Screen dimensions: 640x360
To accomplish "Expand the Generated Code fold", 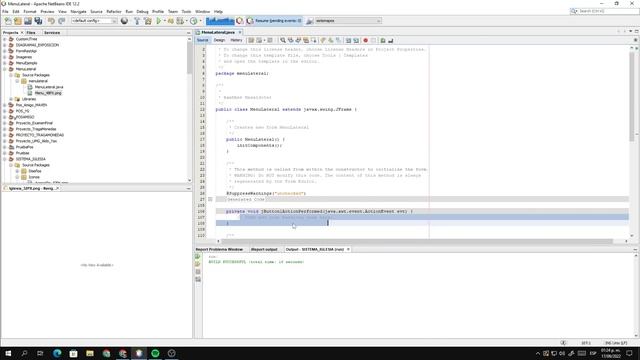I will pos(210,199).
